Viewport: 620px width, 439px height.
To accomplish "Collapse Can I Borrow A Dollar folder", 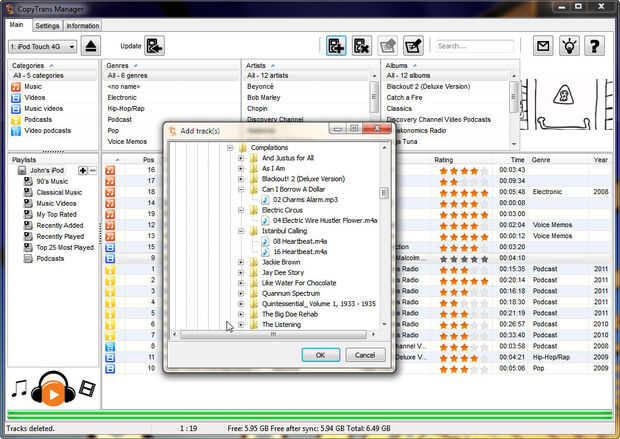I will coord(241,189).
